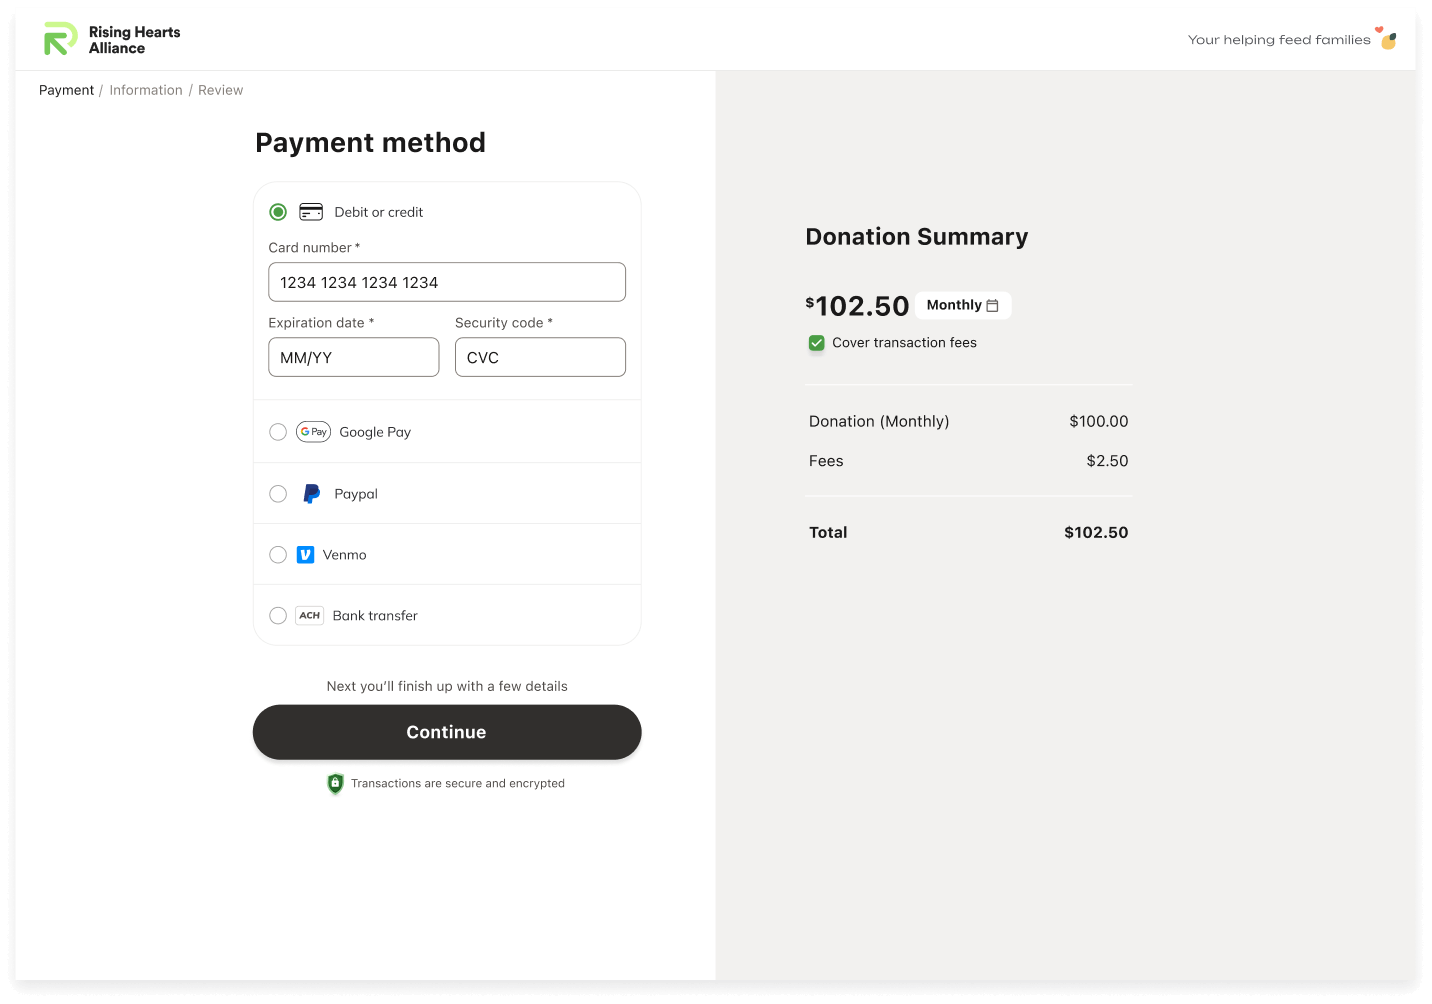Click the PayPal logo icon
The width and height of the screenshot is (1432, 1004).
tap(312, 494)
